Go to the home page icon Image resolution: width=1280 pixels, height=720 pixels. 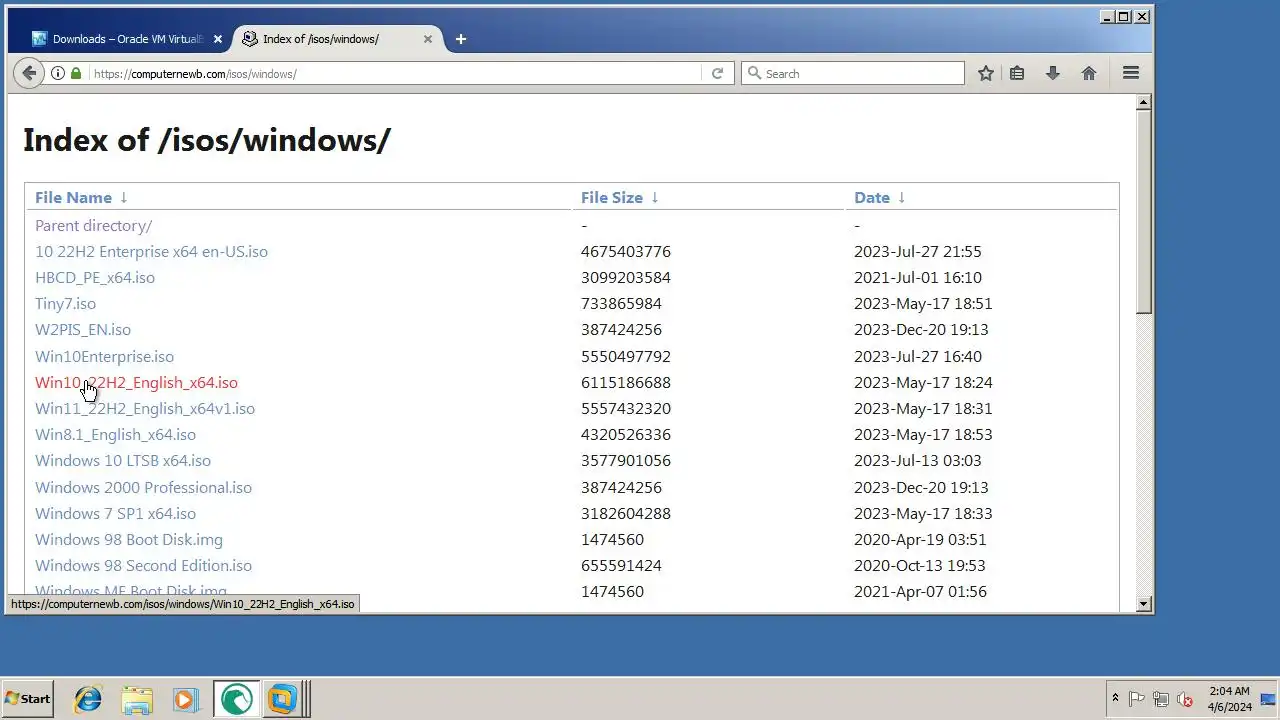pyautogui.click(x=1089, y=73)
